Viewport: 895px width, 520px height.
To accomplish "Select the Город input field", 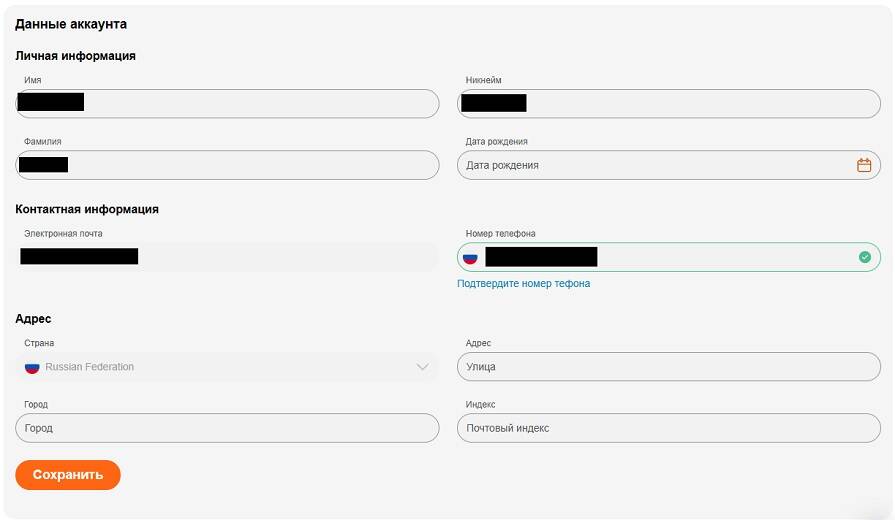I will tap(227, 428).
